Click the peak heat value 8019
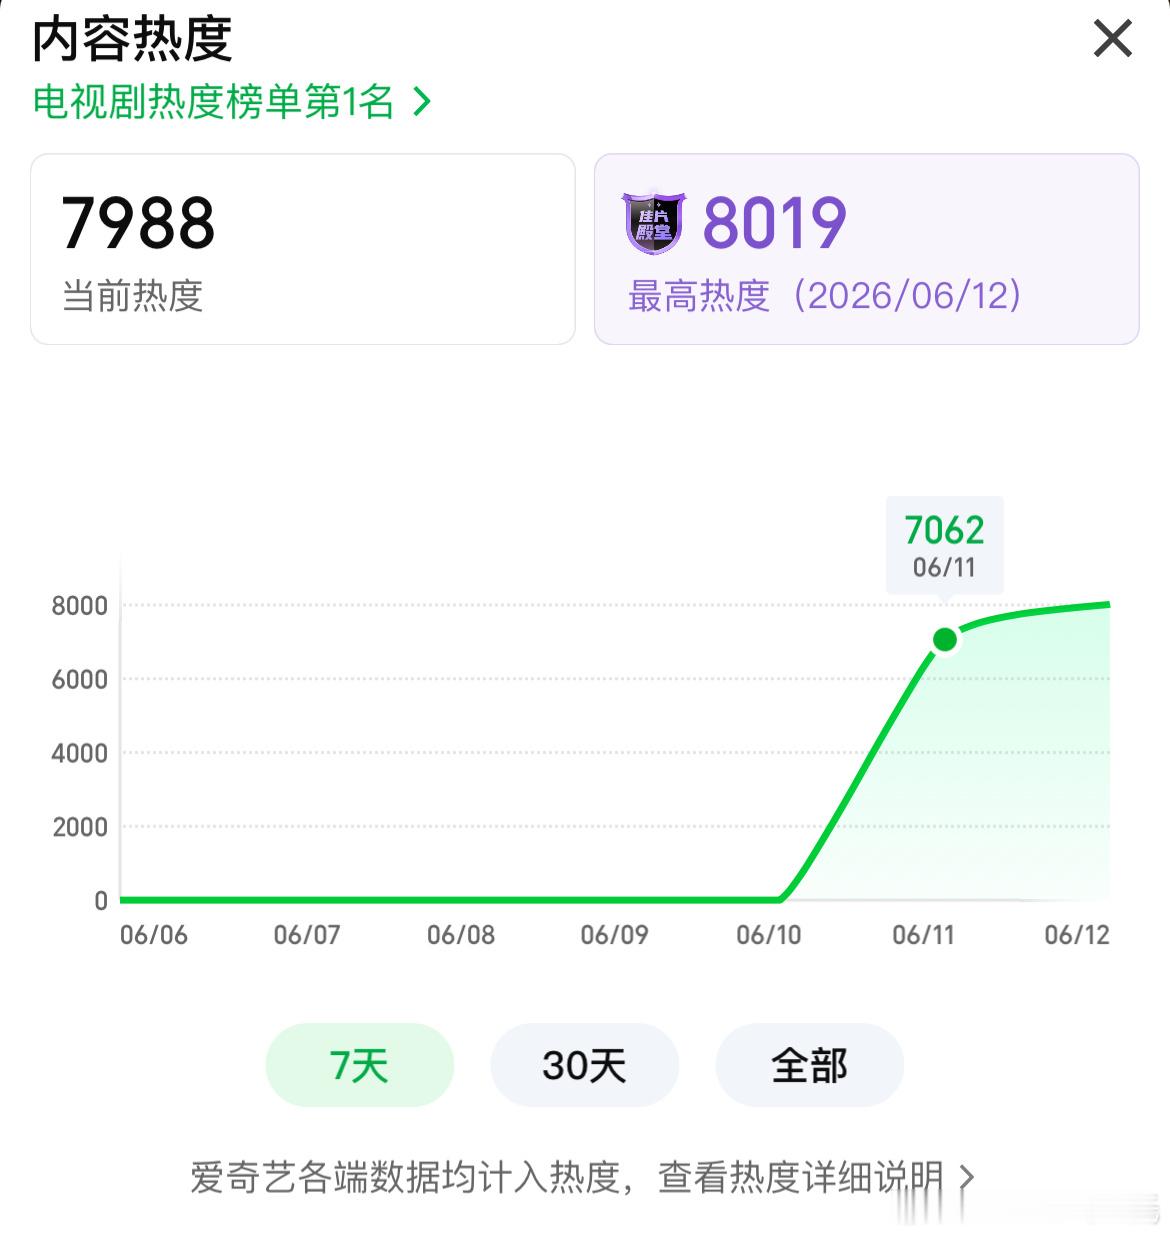Viewport: 1170px width, 1236px height. pyautogui.click(x=775, y=222)
